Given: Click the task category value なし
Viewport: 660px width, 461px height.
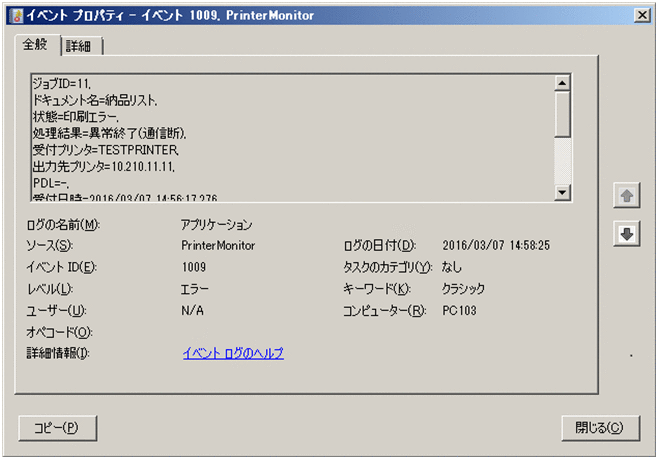Looking at the screenshot, I should 452,267.
